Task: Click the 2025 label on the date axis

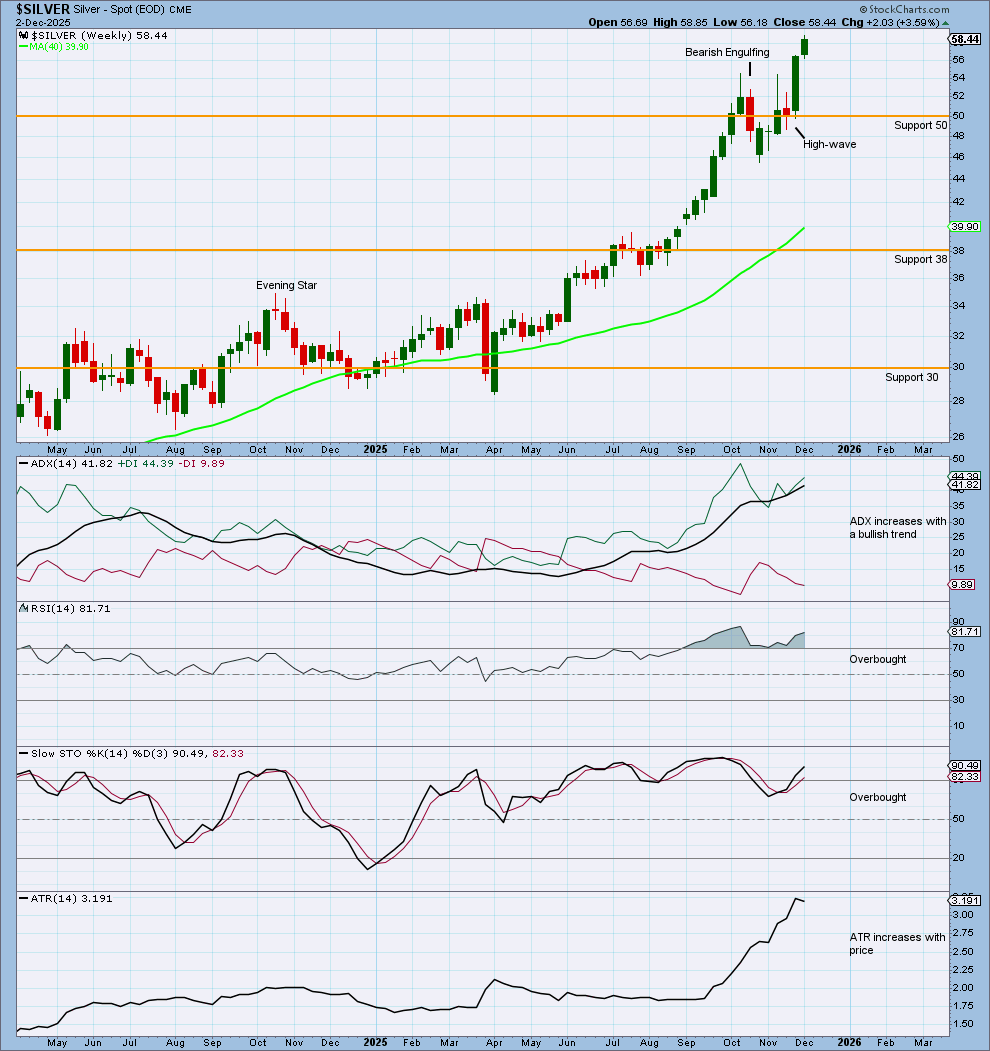Action: click(x=375, y=450)
